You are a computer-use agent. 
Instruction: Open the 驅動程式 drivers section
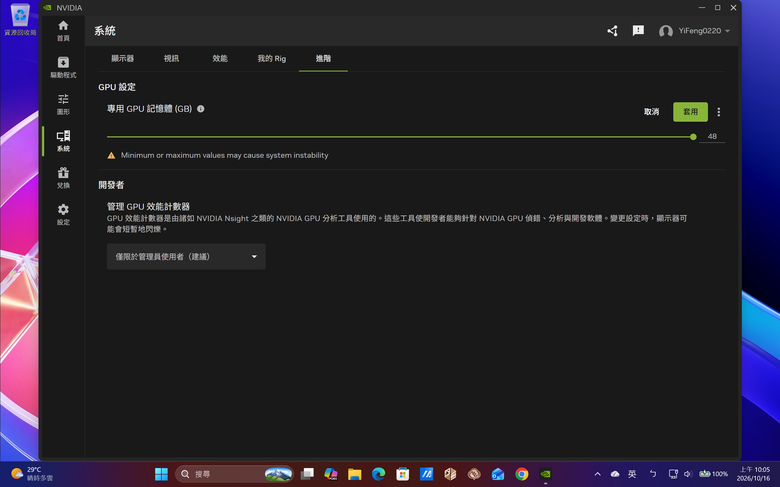click(63, 67)
